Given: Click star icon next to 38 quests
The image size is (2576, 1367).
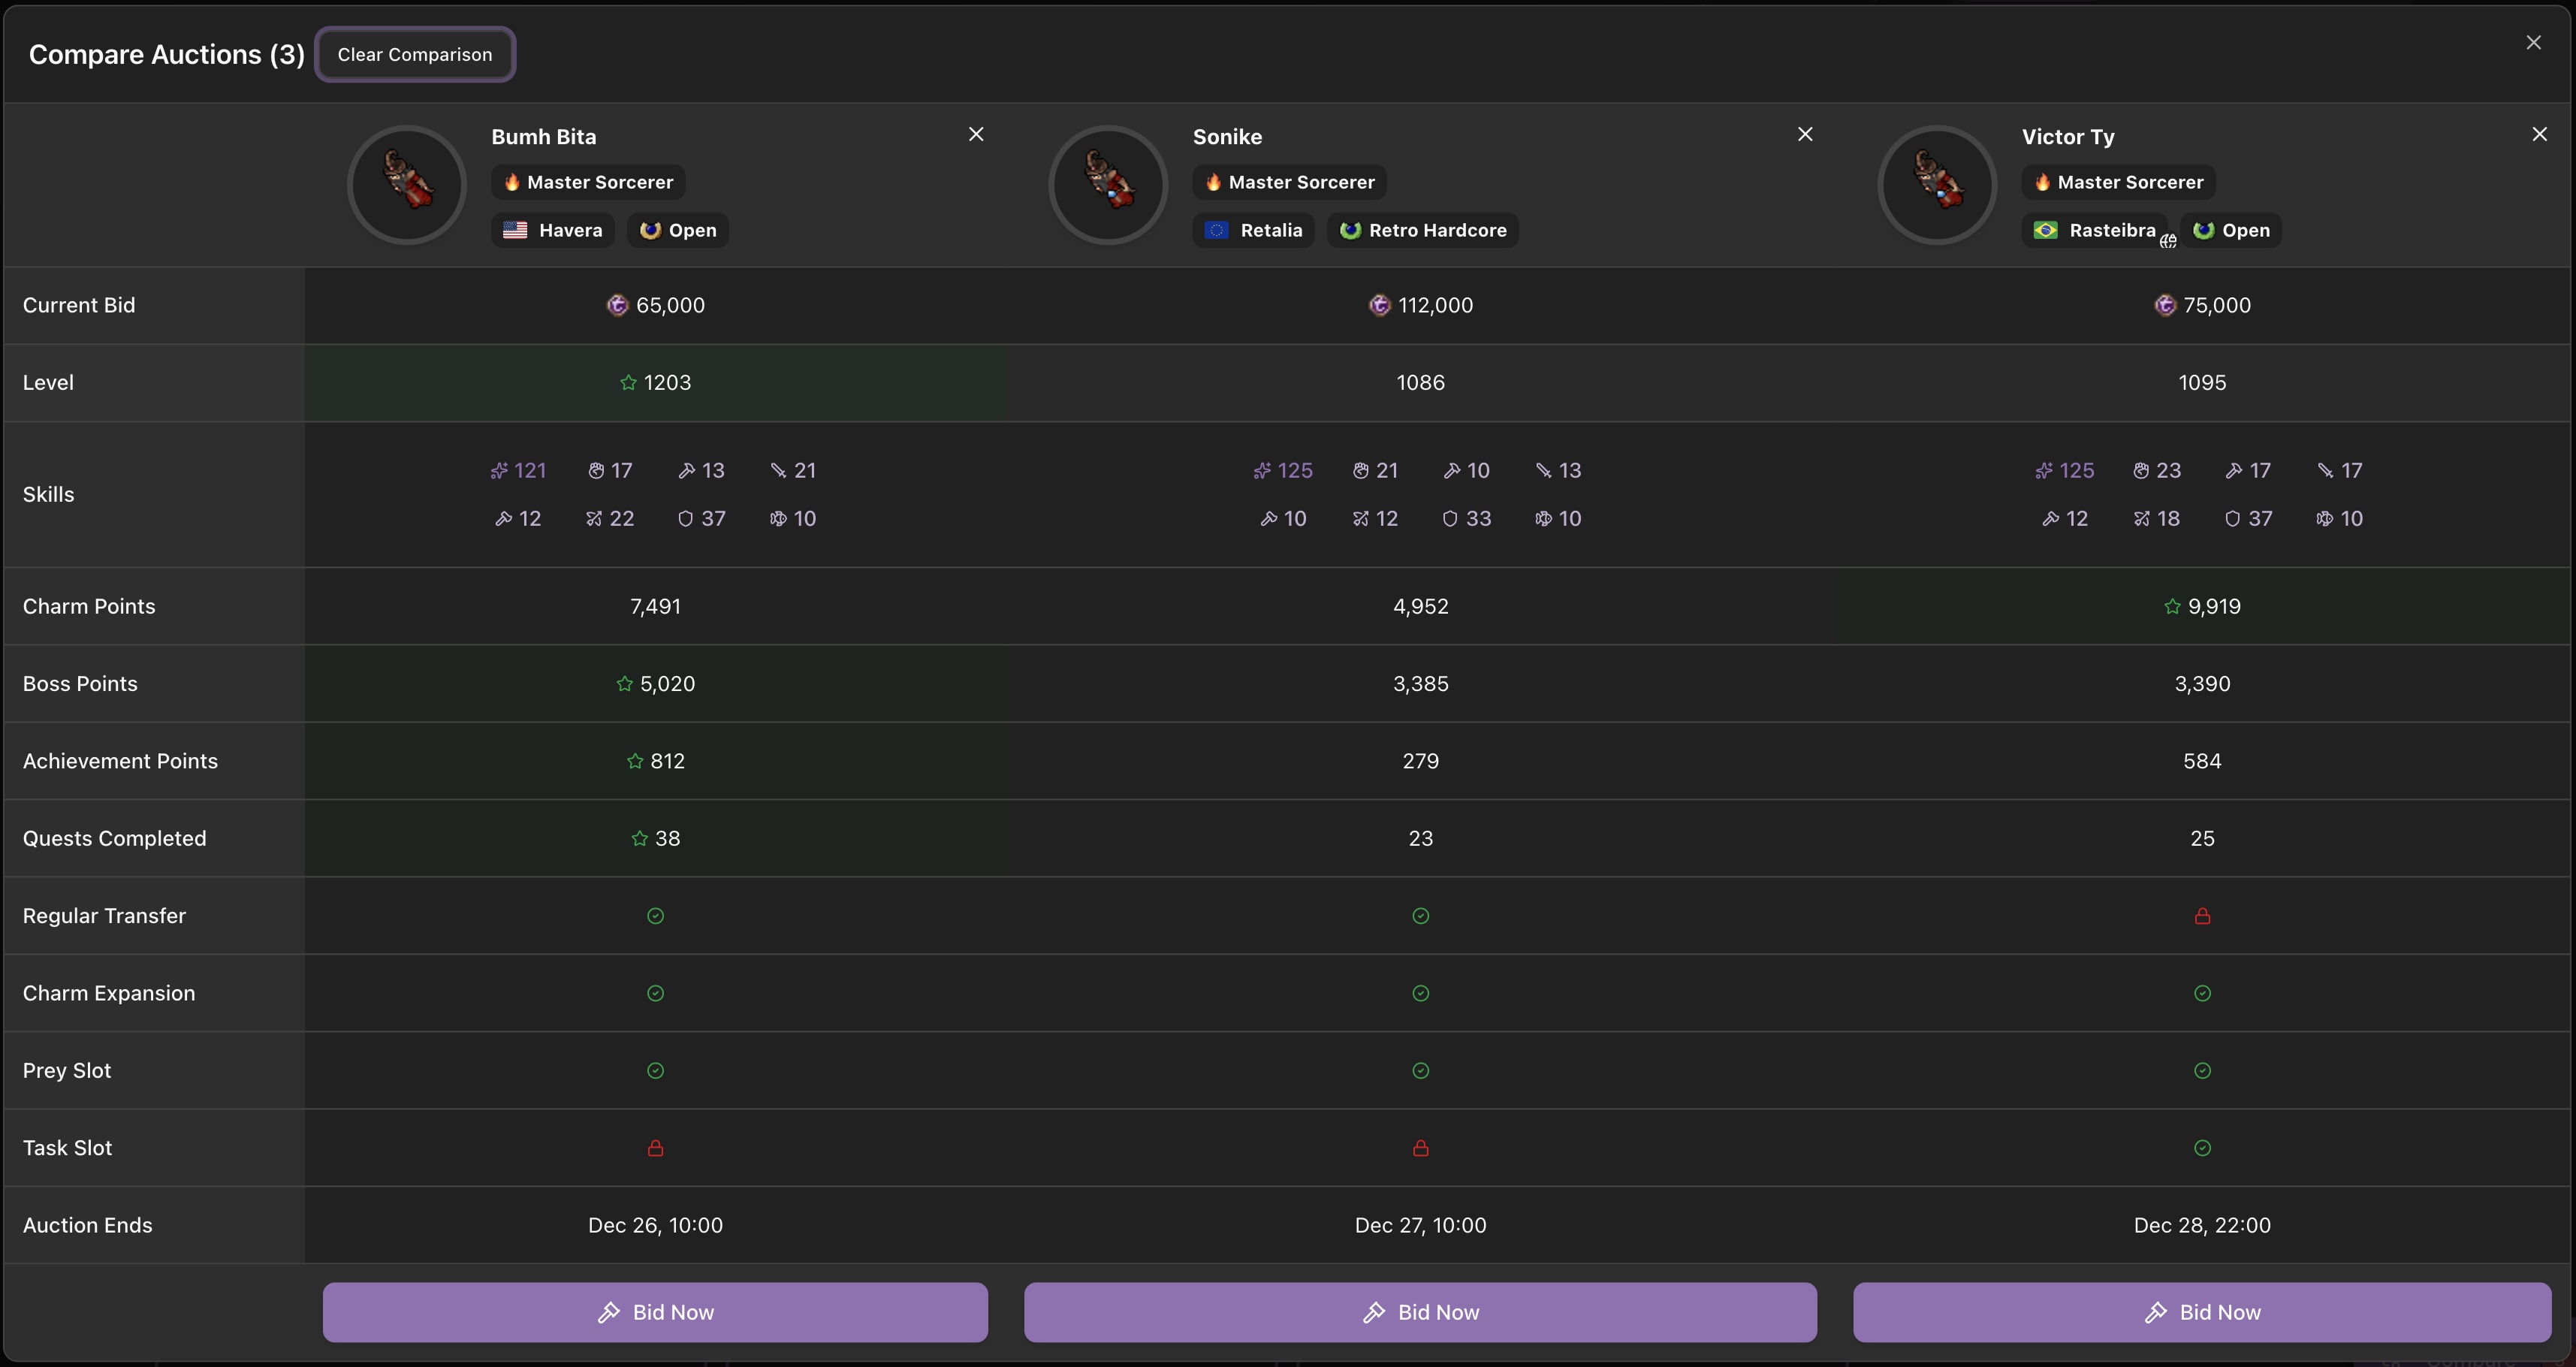Looking at the screenshot, I should click(x=639, y=839).
